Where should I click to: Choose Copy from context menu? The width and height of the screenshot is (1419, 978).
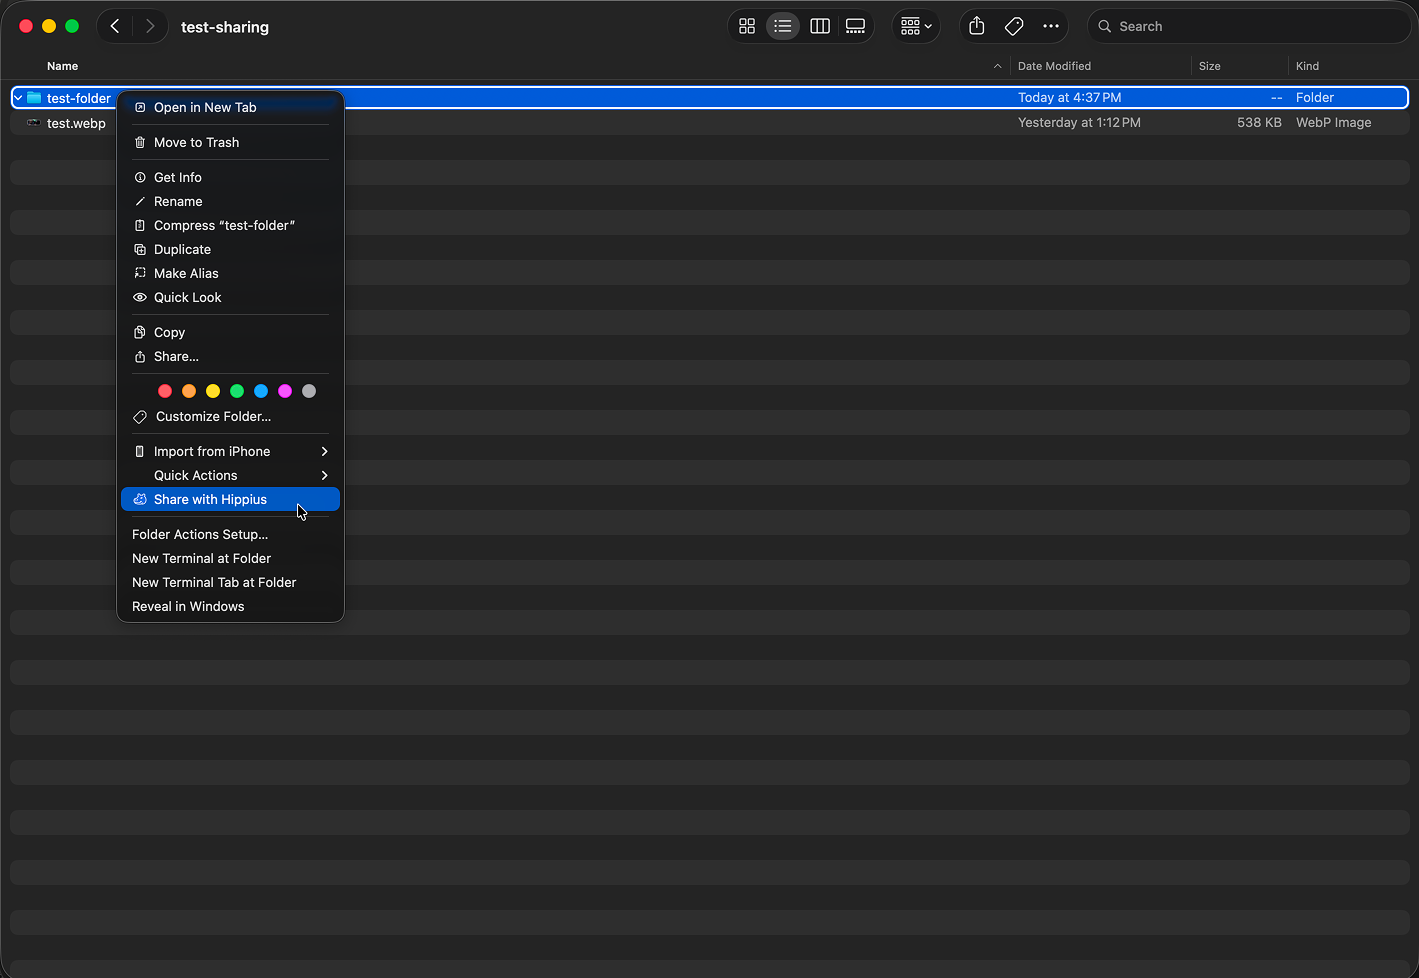coord(230,332)
